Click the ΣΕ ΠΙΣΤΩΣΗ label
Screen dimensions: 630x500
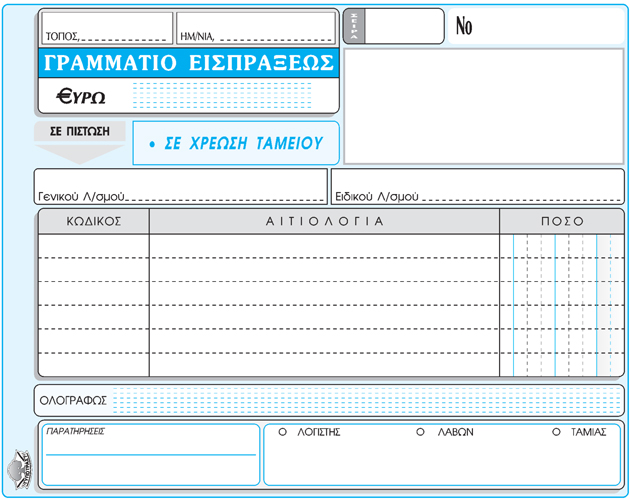(x=79, y=131)
